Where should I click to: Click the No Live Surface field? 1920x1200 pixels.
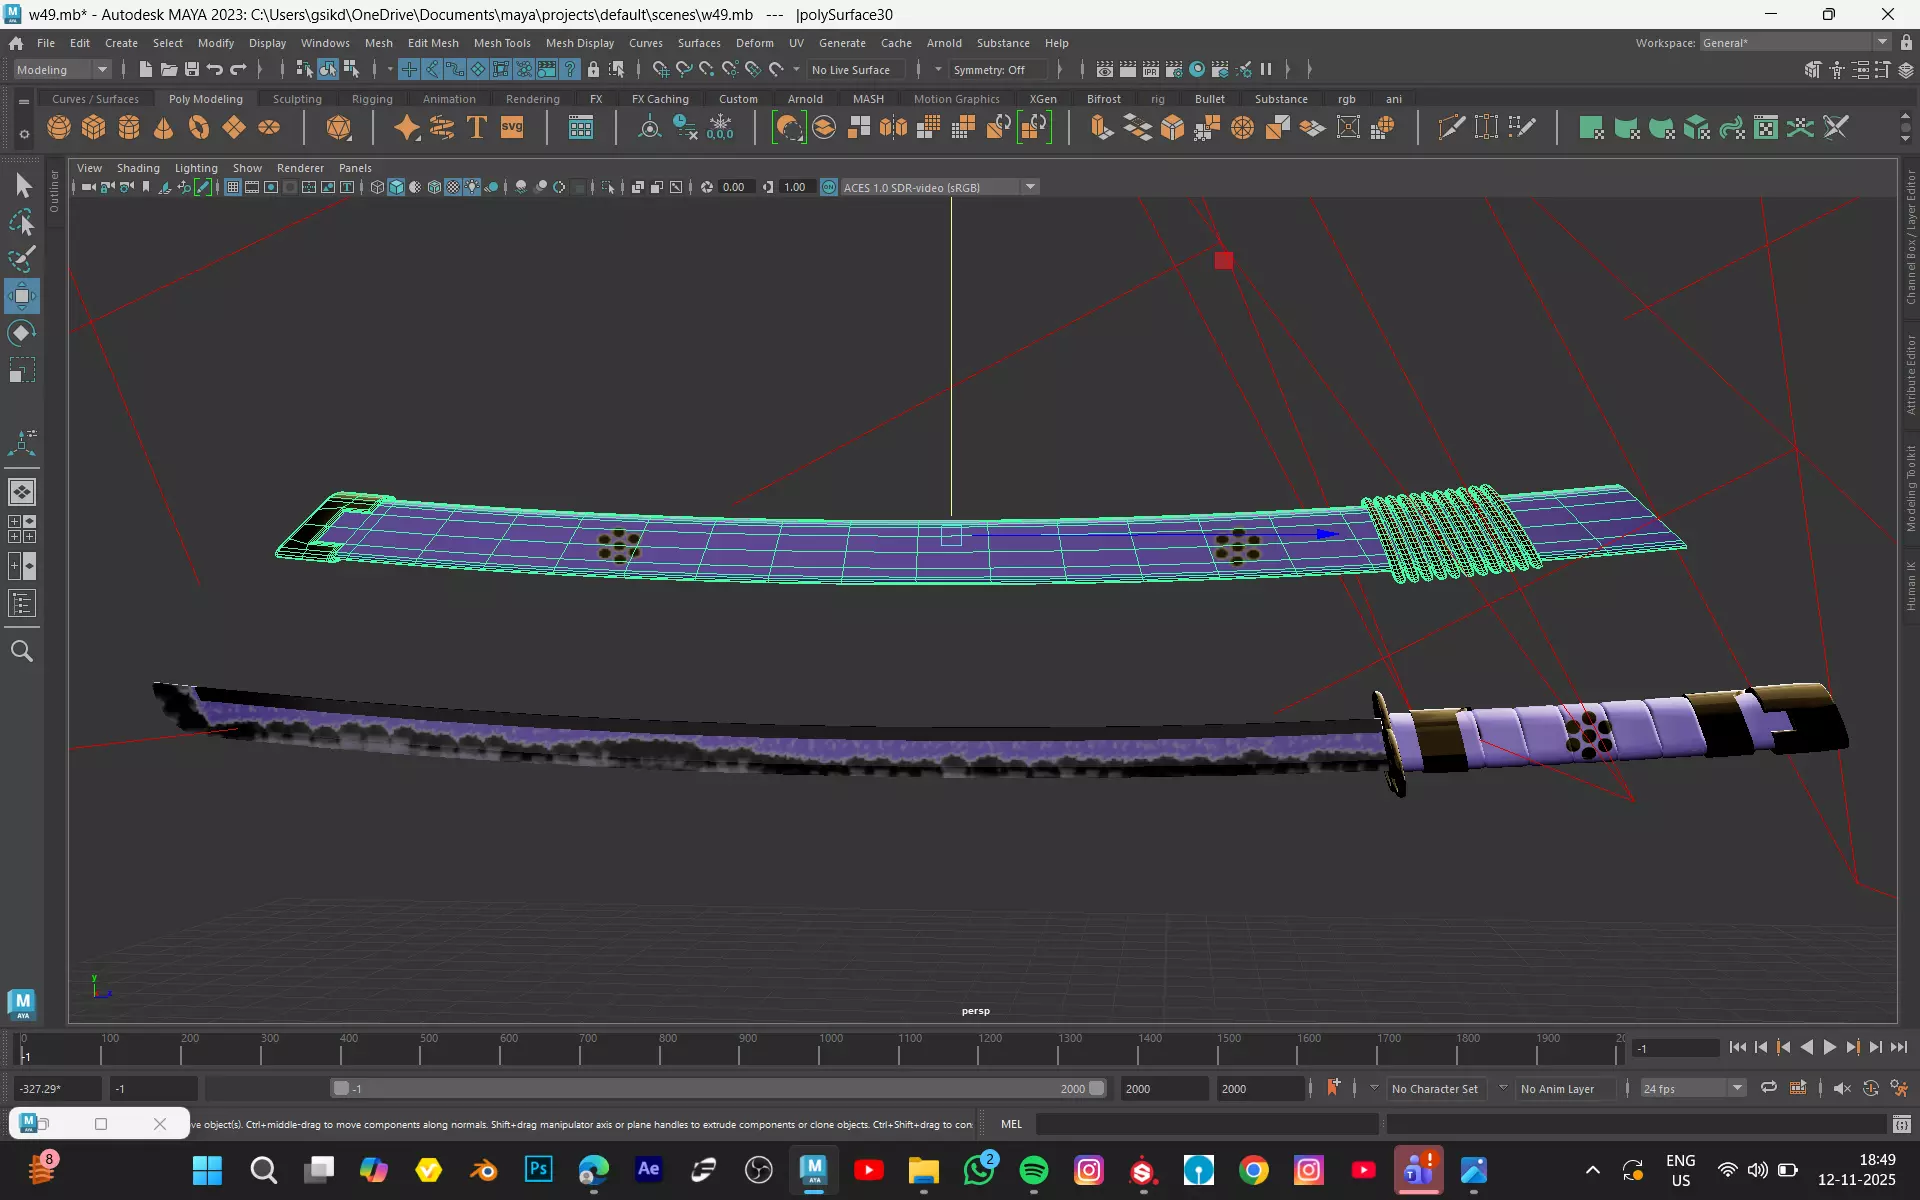855,69
